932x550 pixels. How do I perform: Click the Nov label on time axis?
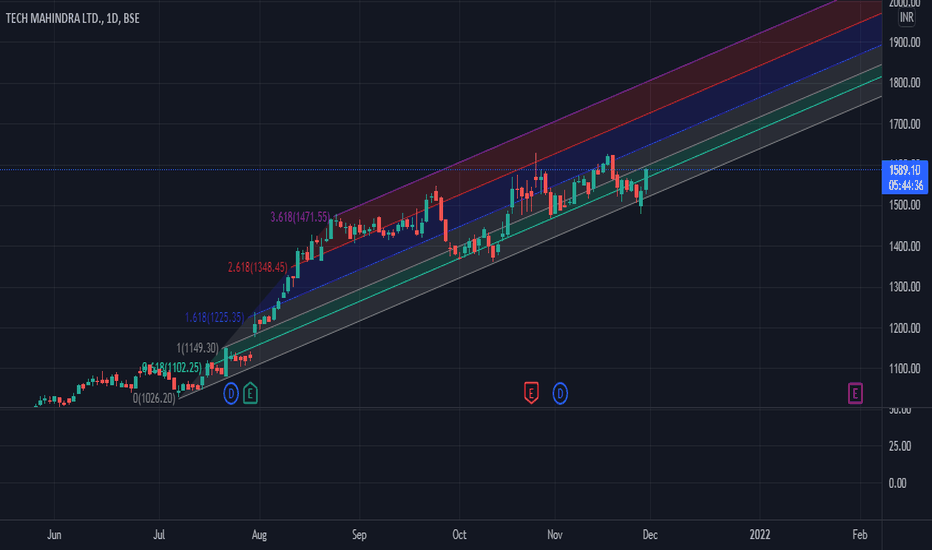[555, 535]
